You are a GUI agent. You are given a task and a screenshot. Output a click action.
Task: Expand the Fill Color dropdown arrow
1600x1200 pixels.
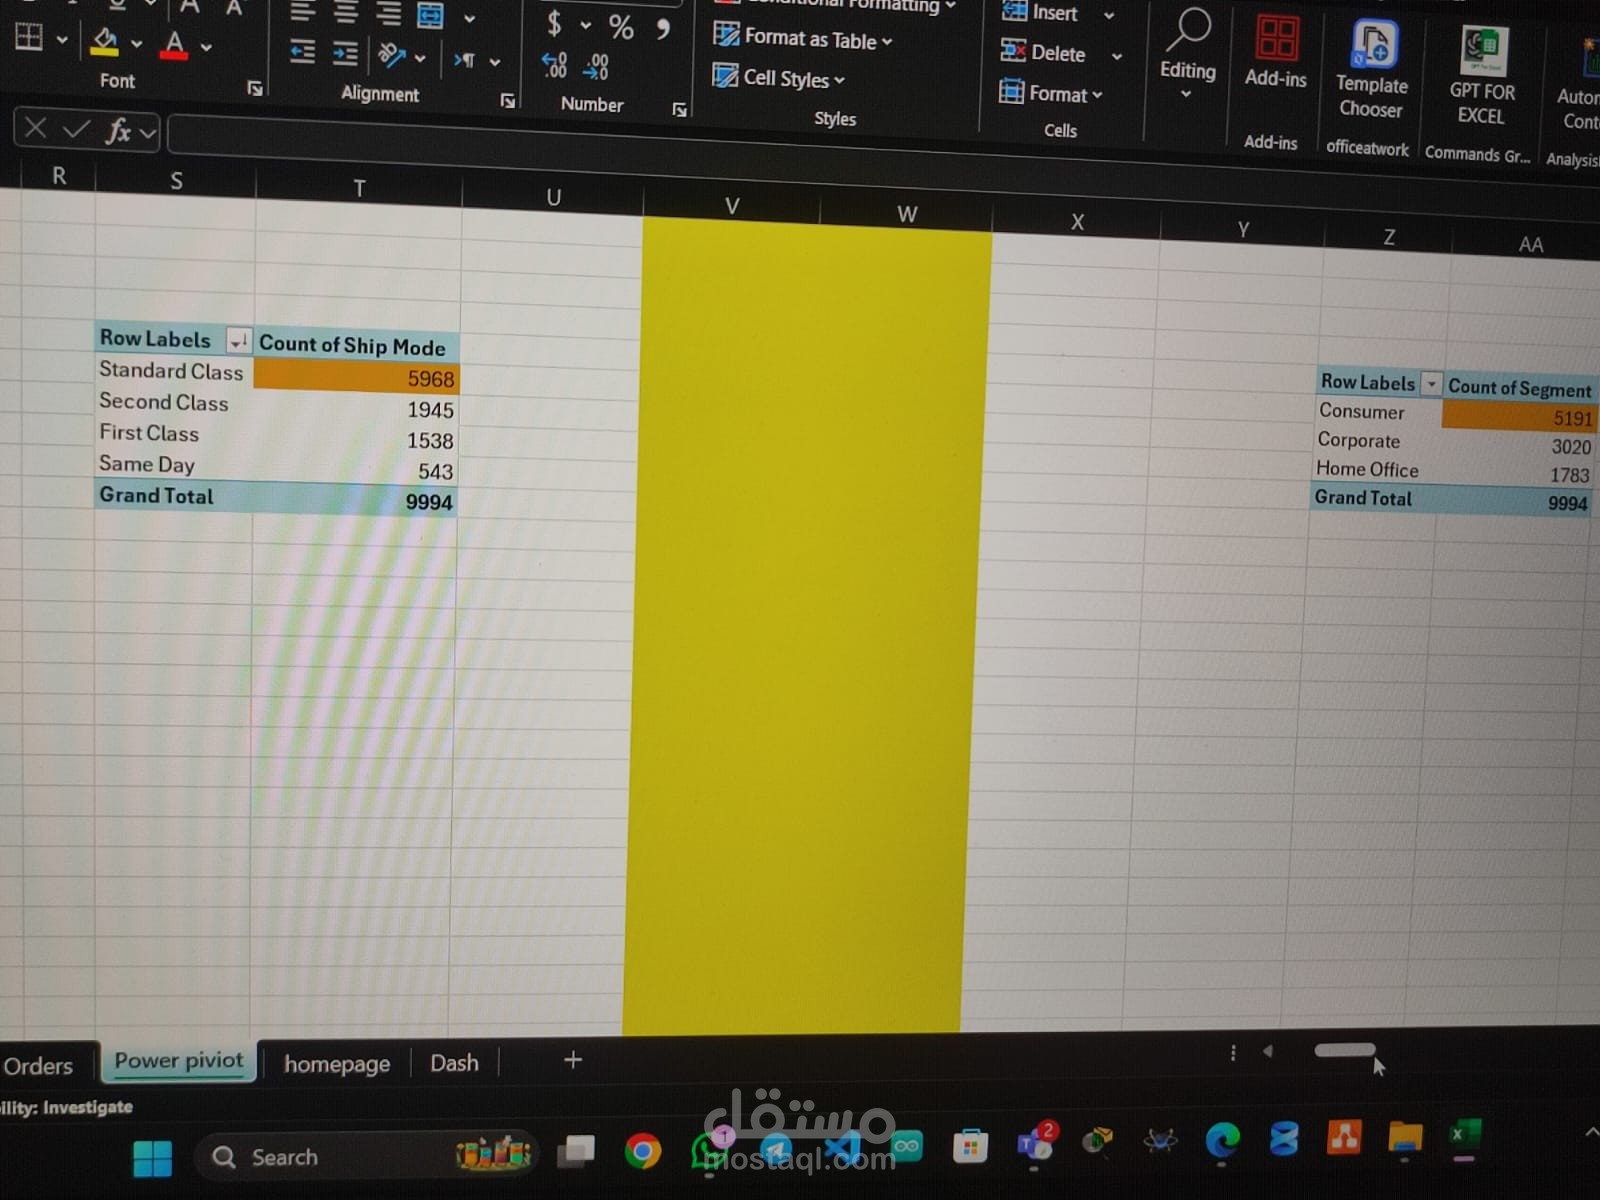[136, 43]
